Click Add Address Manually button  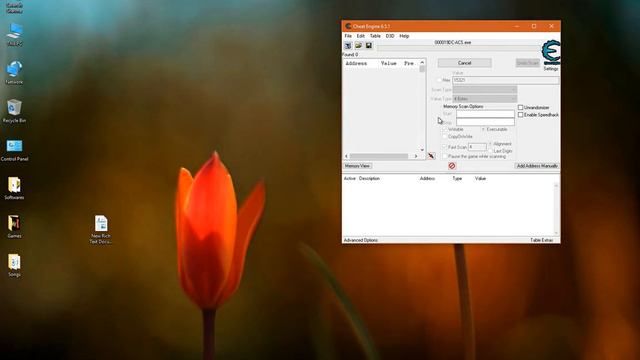coord(537,166)
